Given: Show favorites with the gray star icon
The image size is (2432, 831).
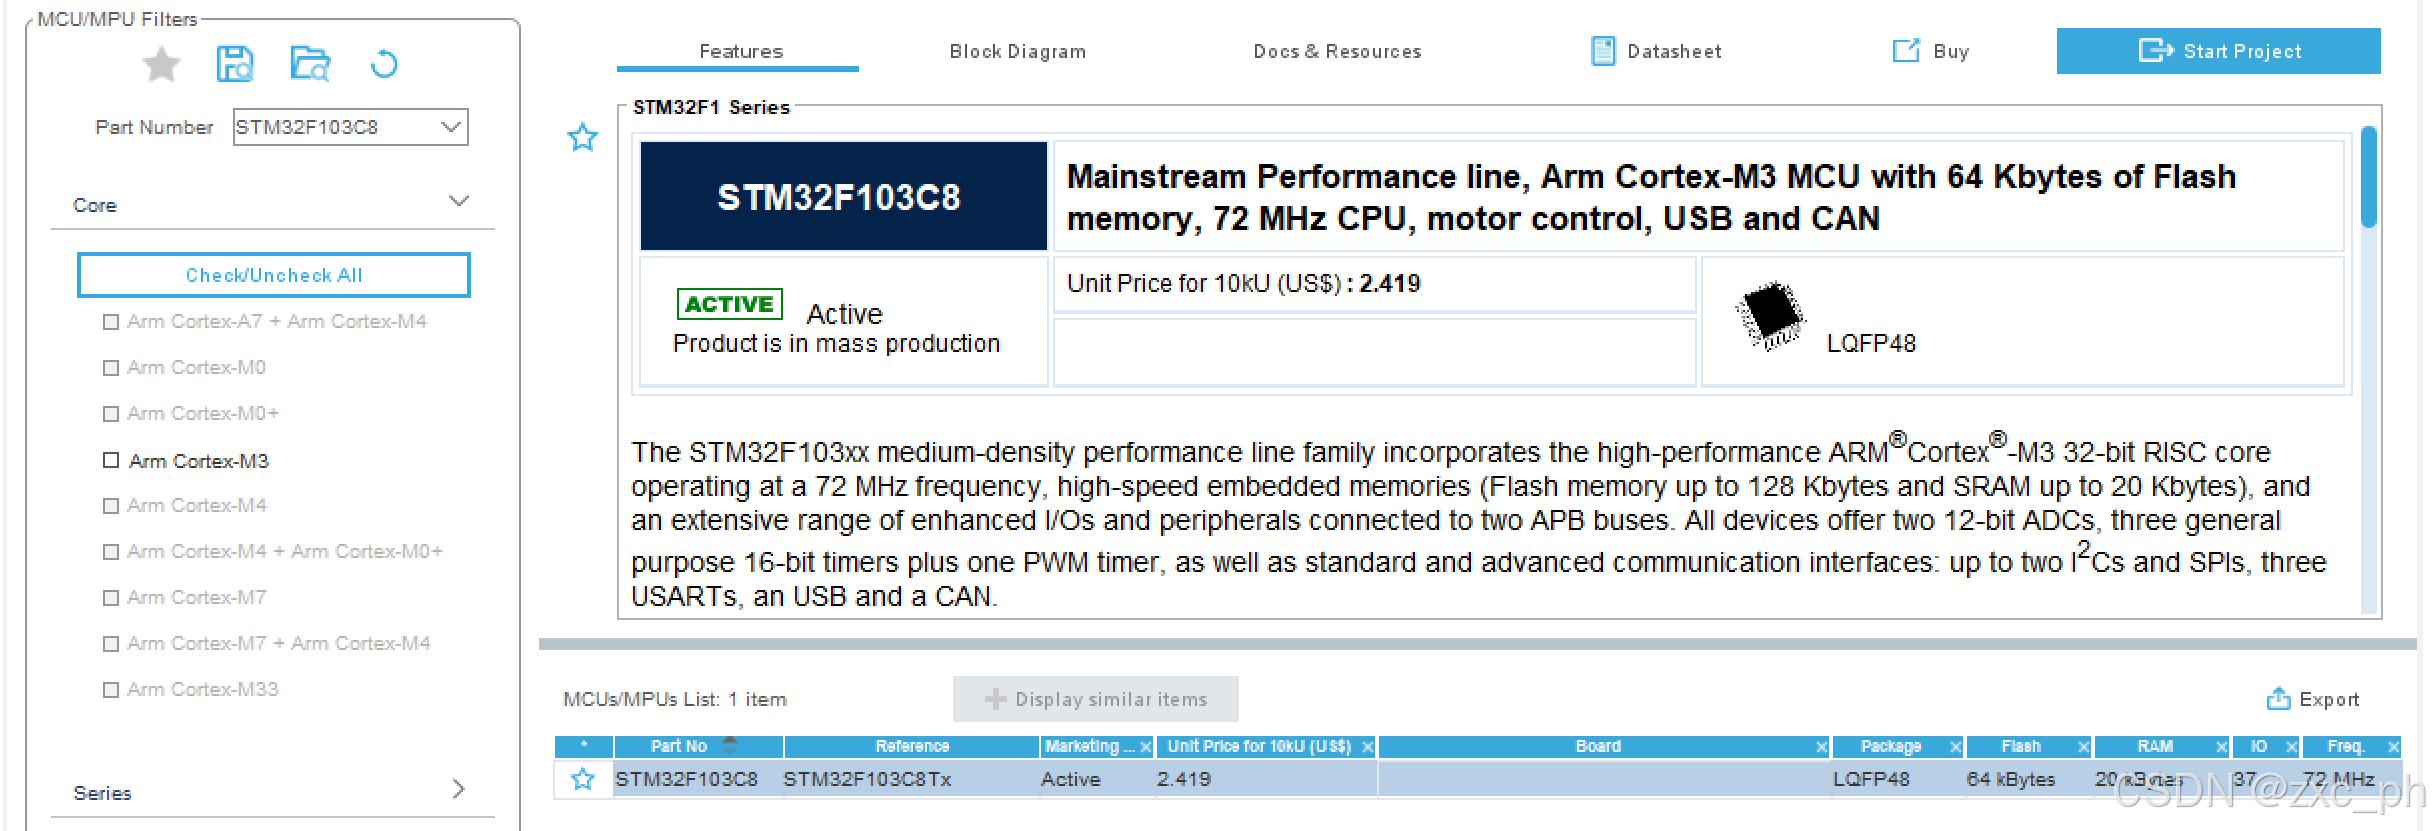Looking at the screenshot, I should point(161,65).
